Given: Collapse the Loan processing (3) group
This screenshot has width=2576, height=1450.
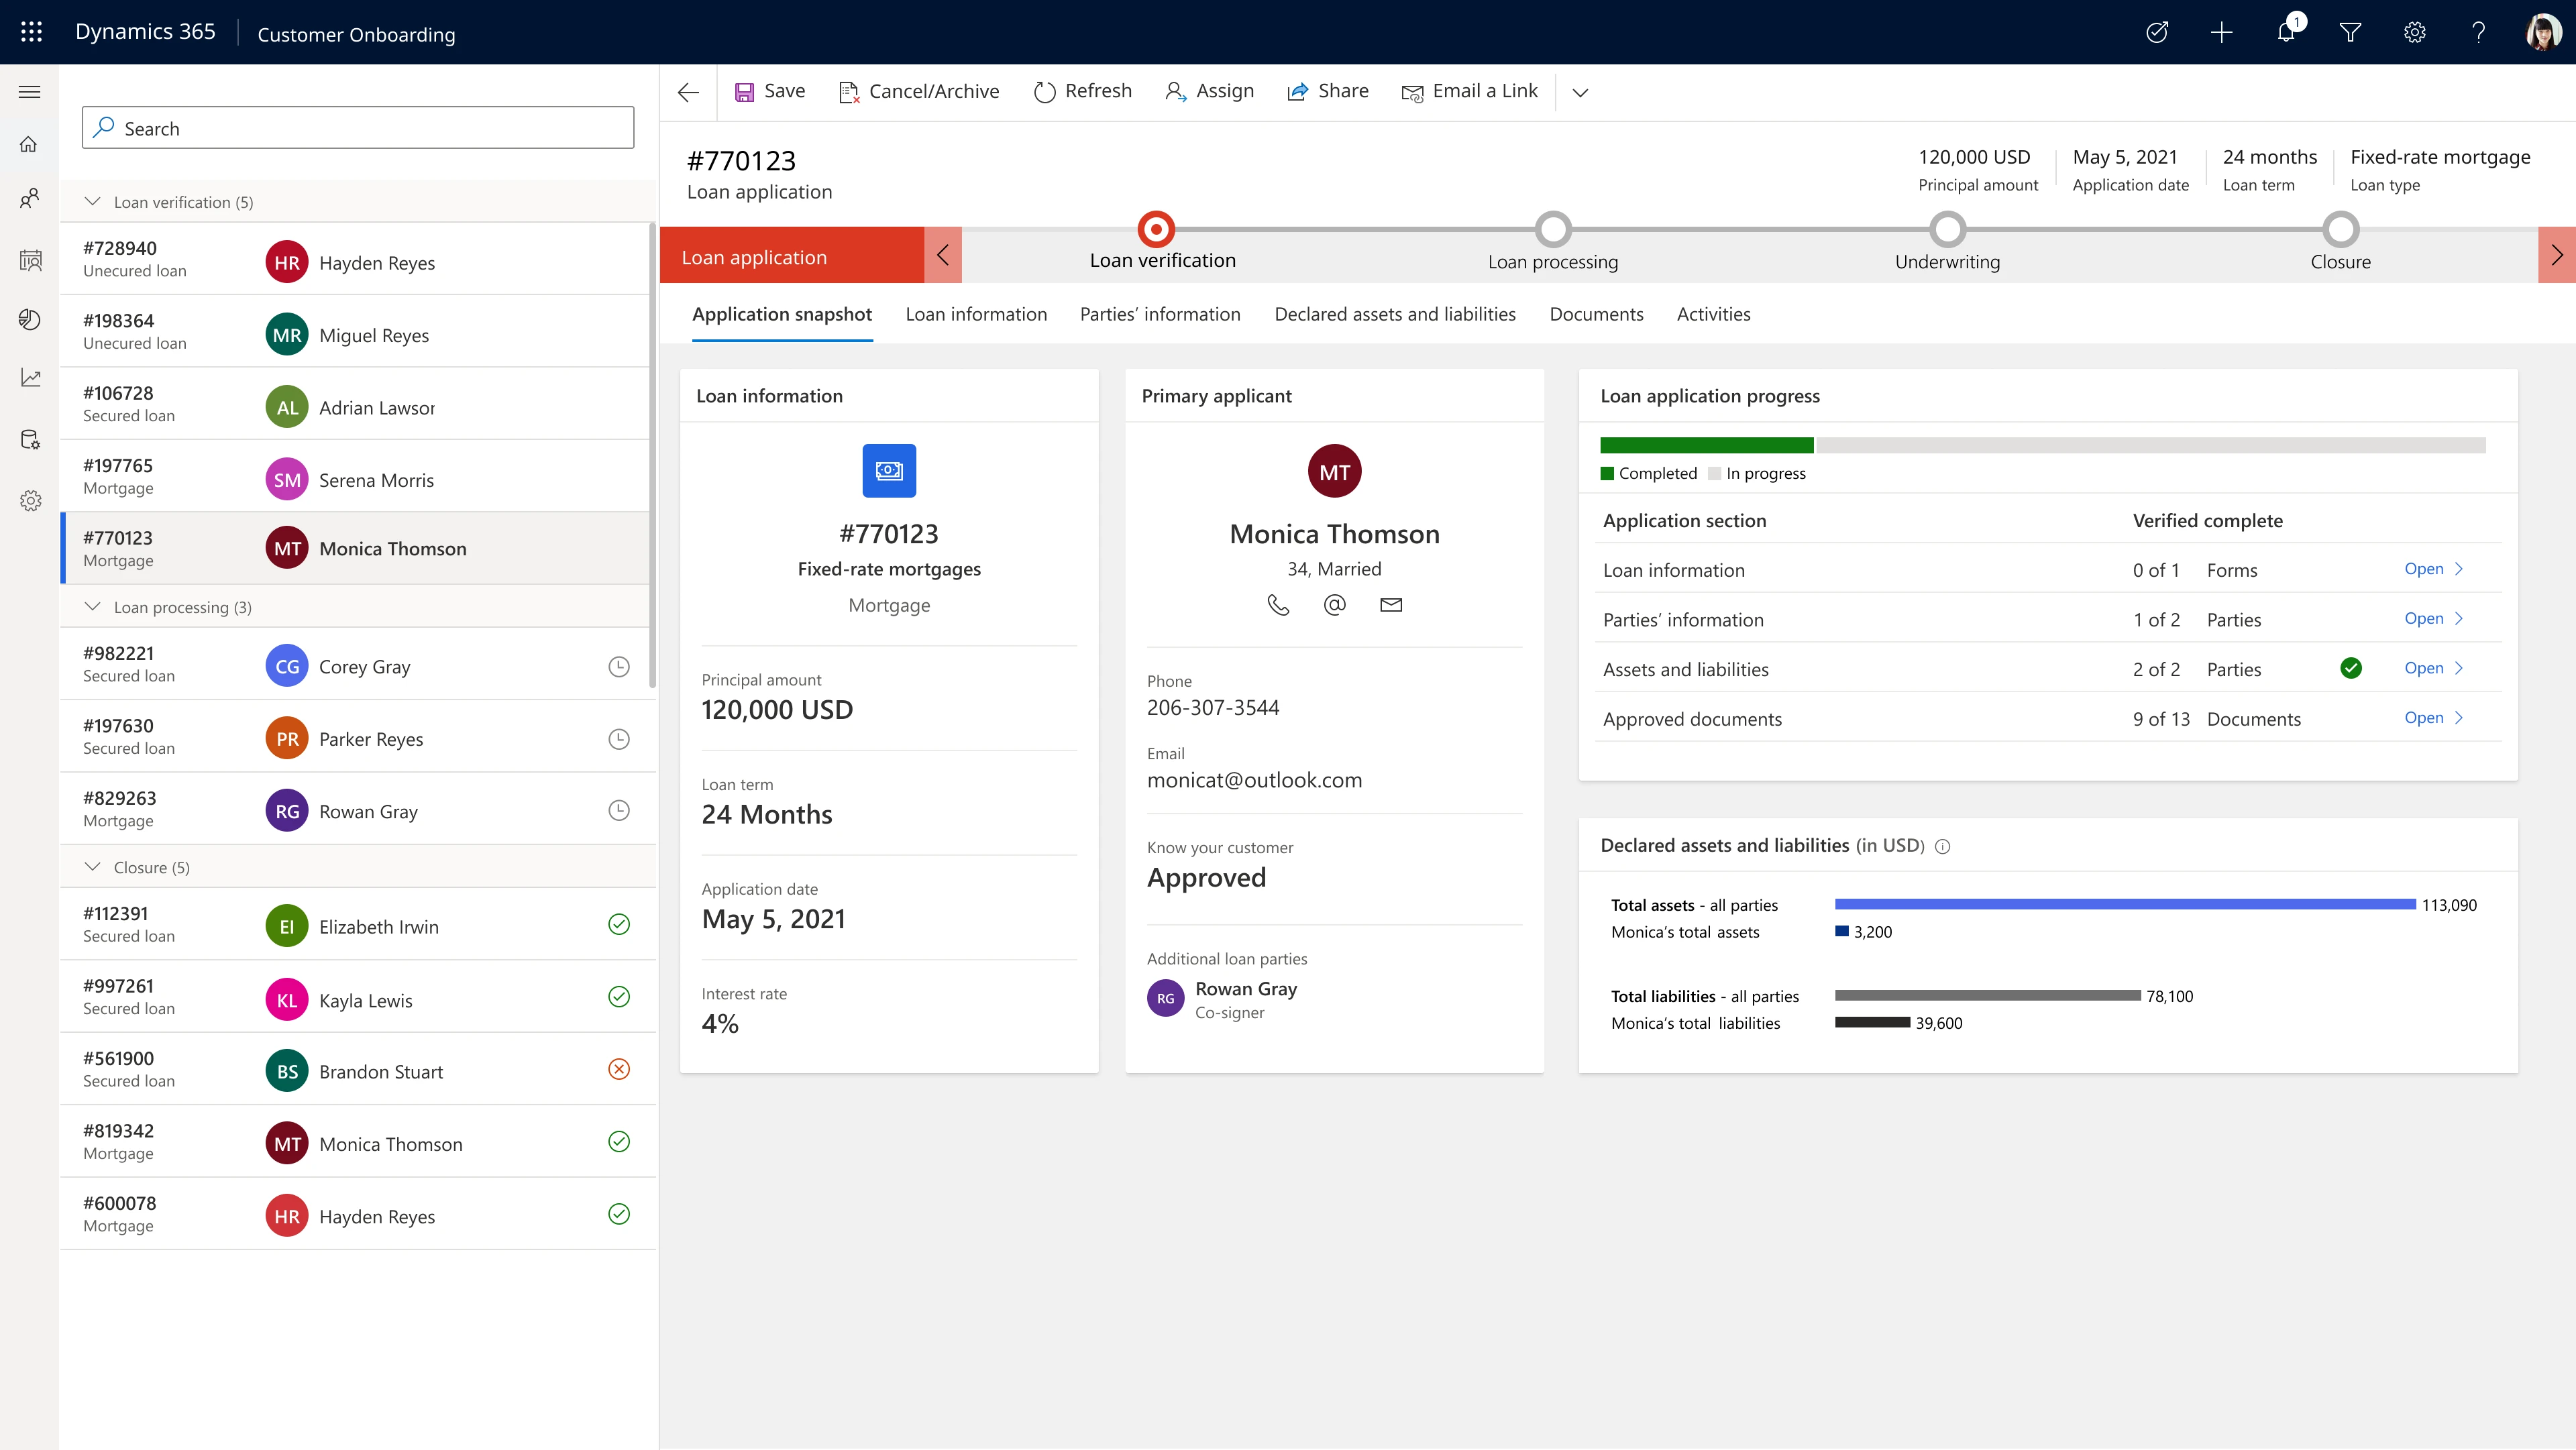Looking at the screenshot, I should (x=92, y=606).
